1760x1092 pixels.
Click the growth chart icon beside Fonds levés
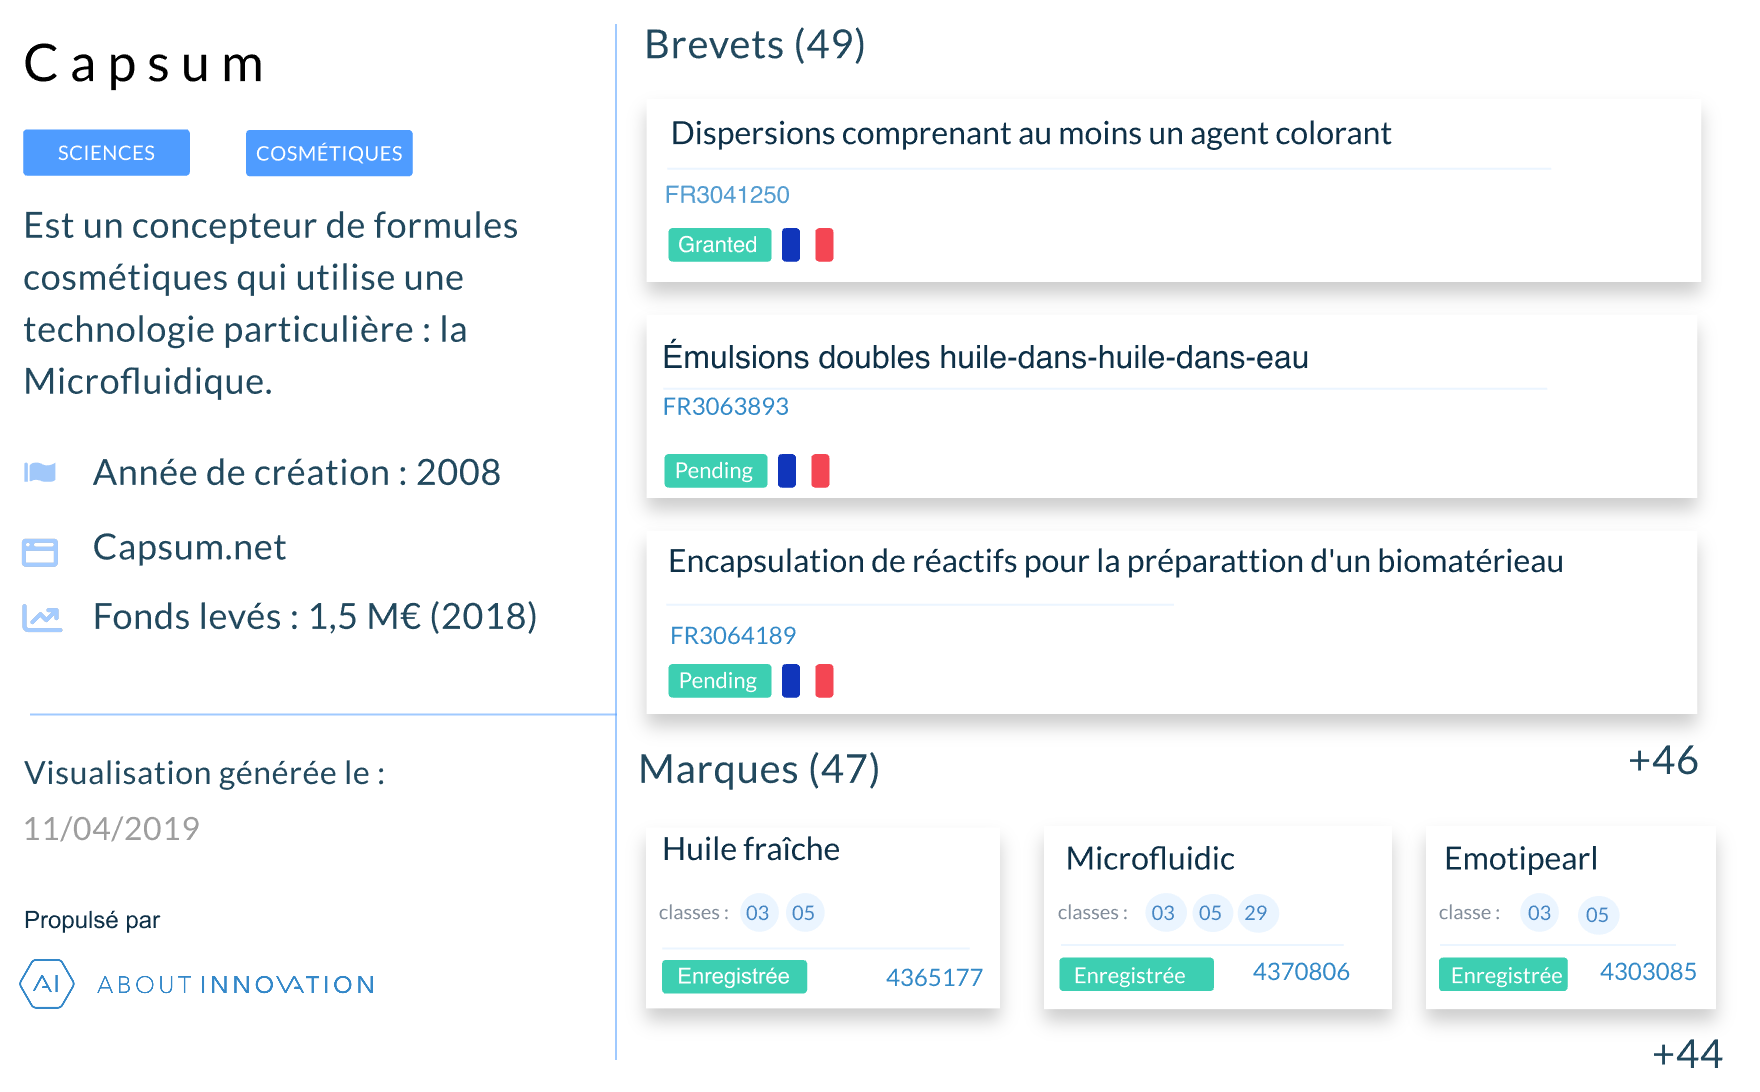click(42, 619)
